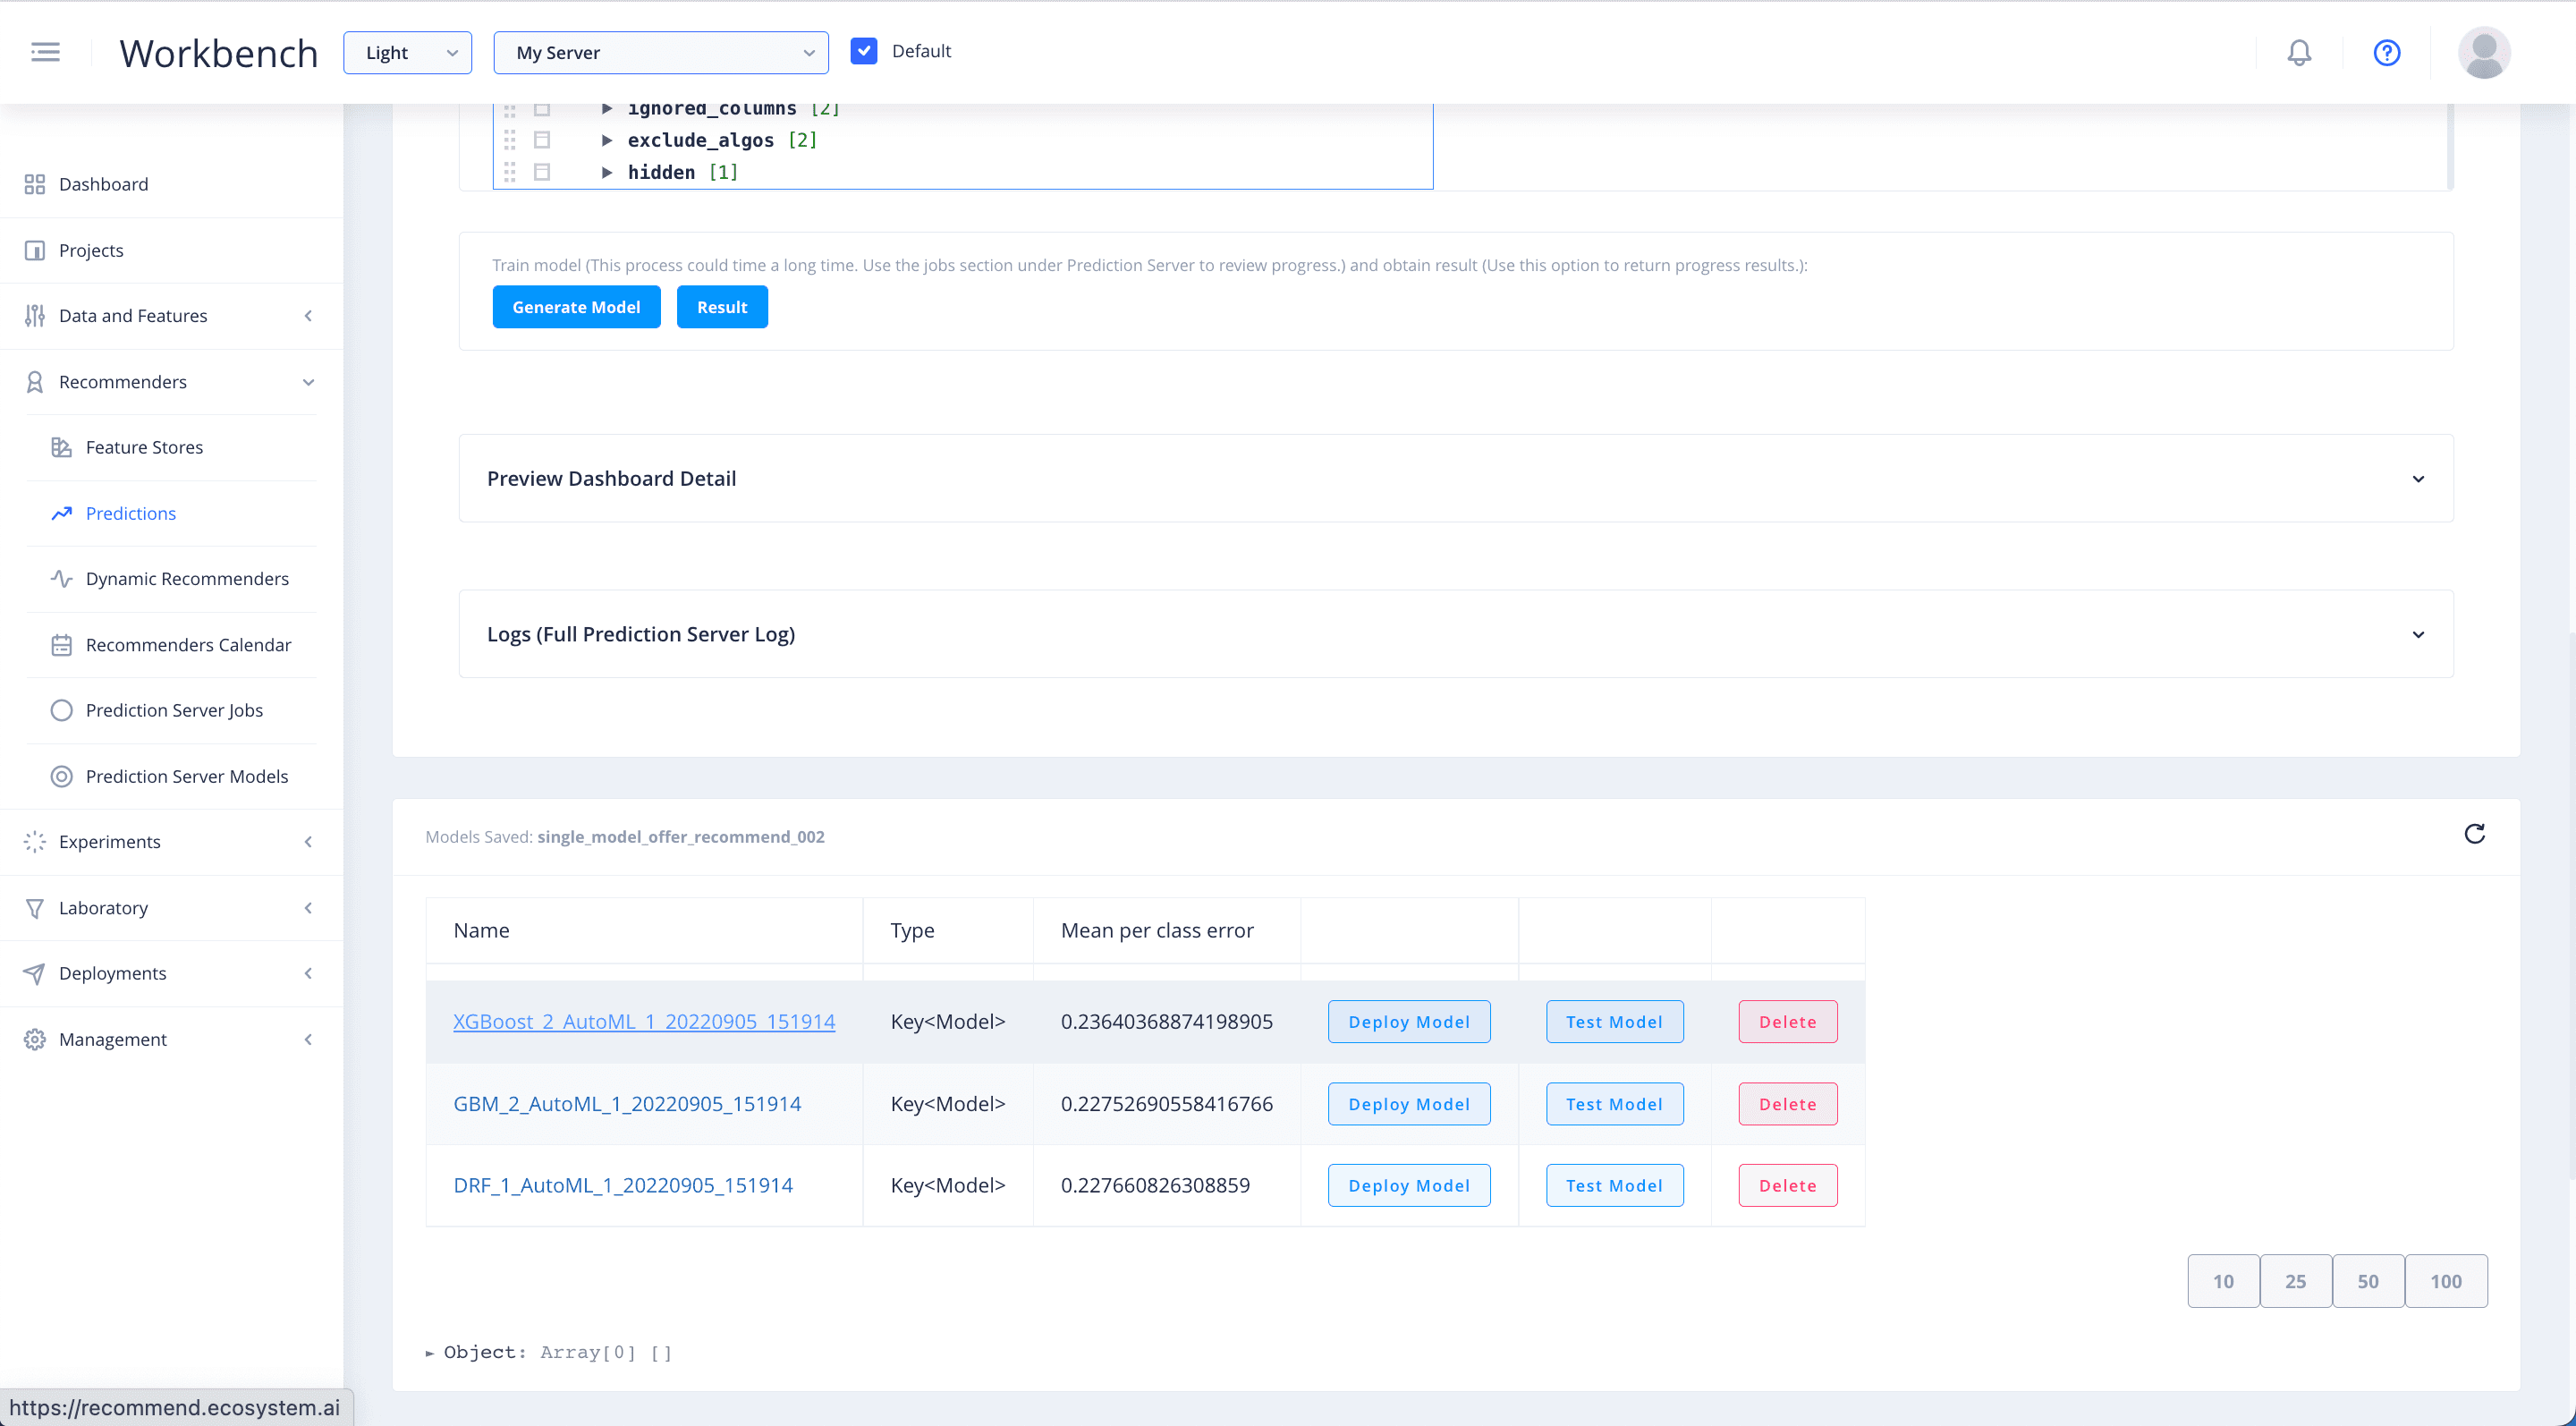Go to Dynamic Recommenders page
This screenshot has height=1426, width=2576.
pos(187,579)
